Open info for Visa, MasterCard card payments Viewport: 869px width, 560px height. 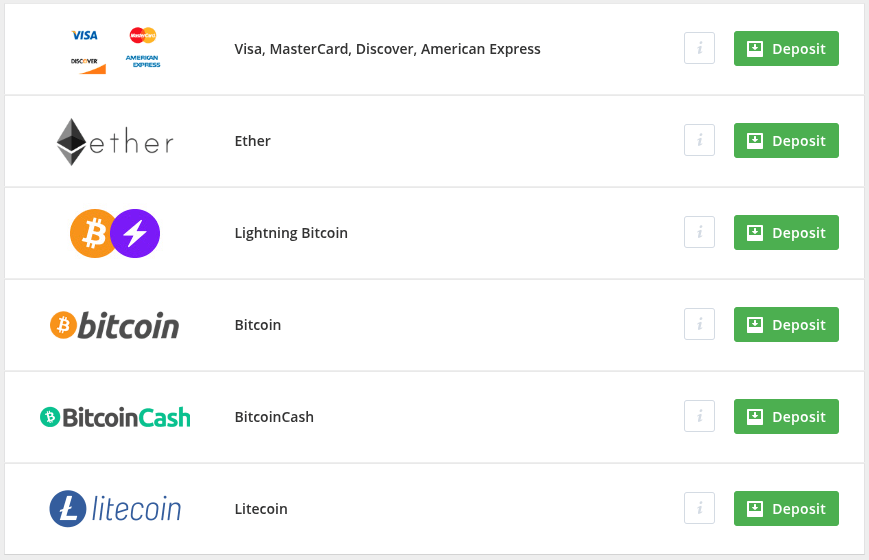click(x=699, y=49)
